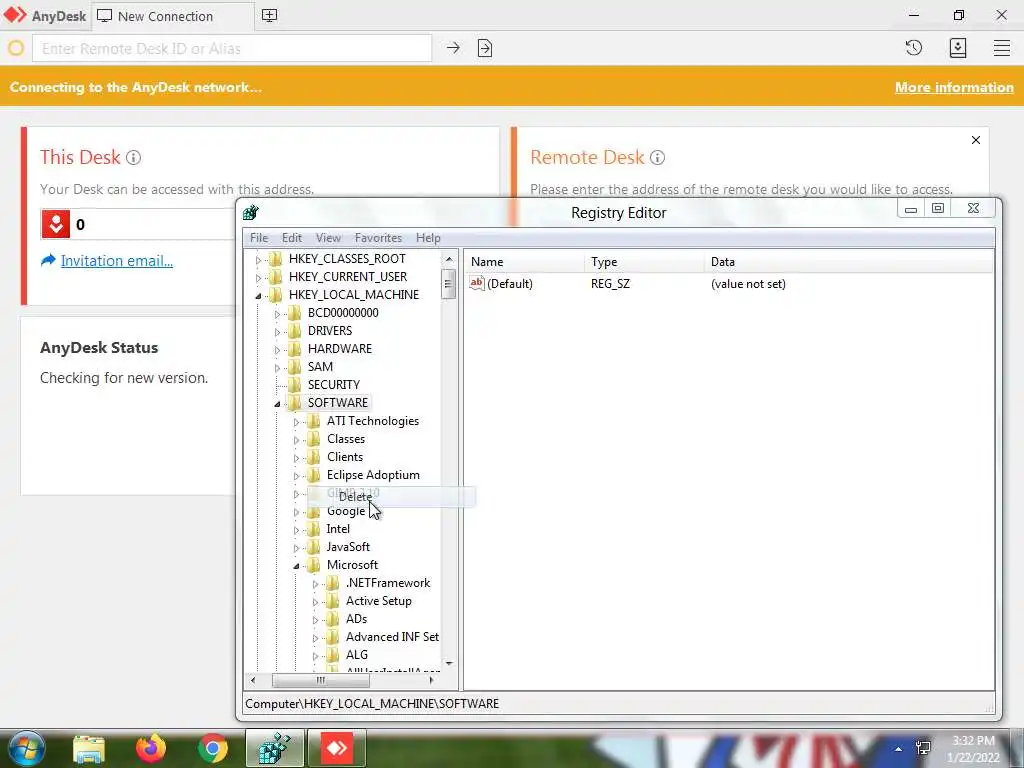The width and height of the screenshot is (1024, 768).
Task: Open the address book icon
Action: [958, 48]
